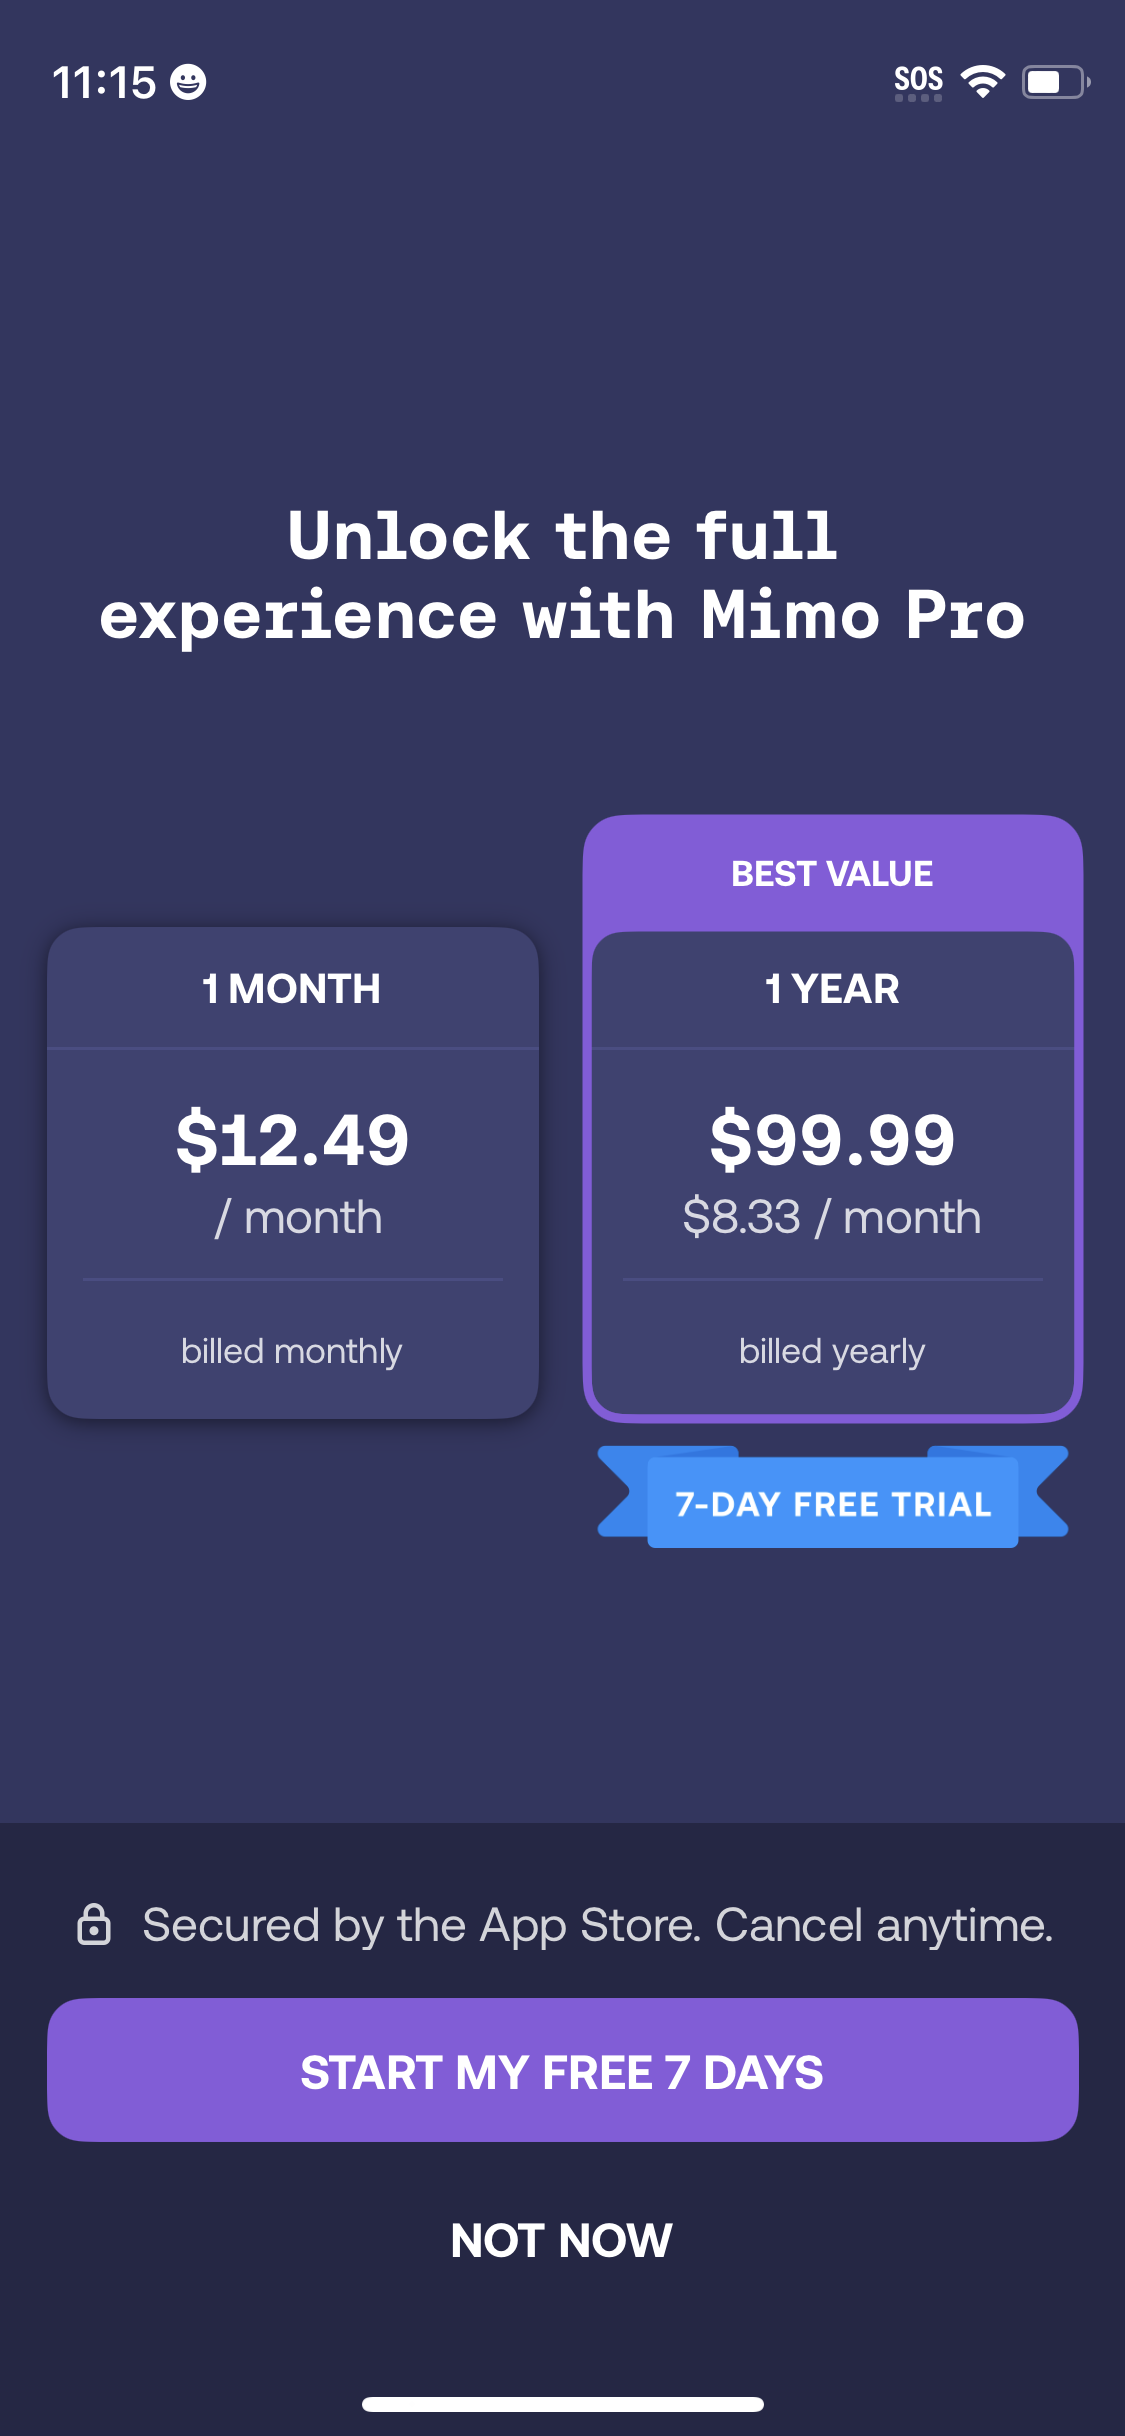Tap the Wi-Fi status icon

point(983,82)
